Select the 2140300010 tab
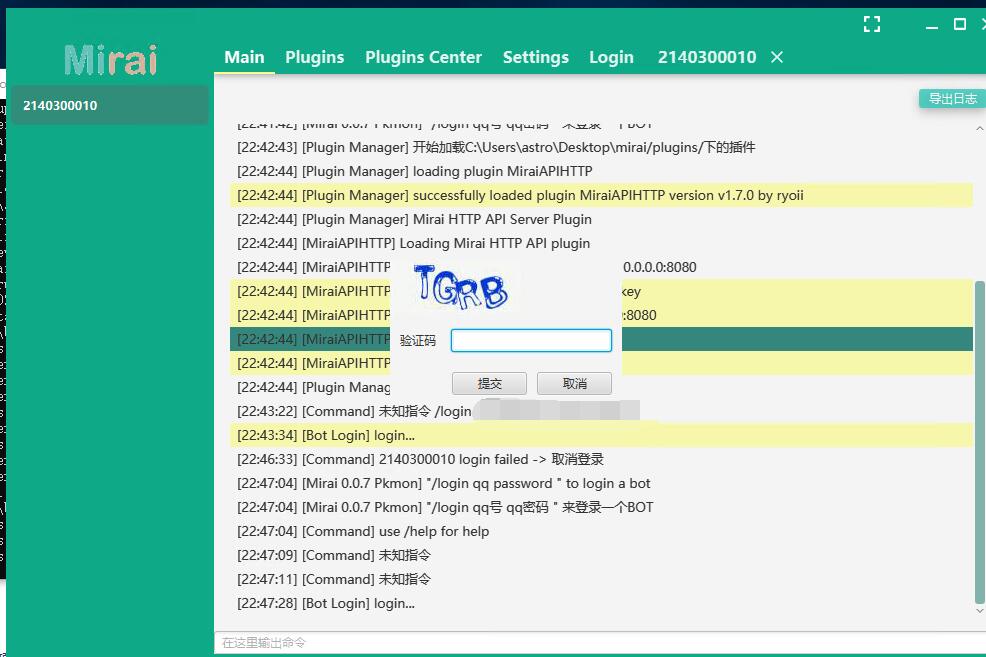The image size is (986, 657). 707,57
